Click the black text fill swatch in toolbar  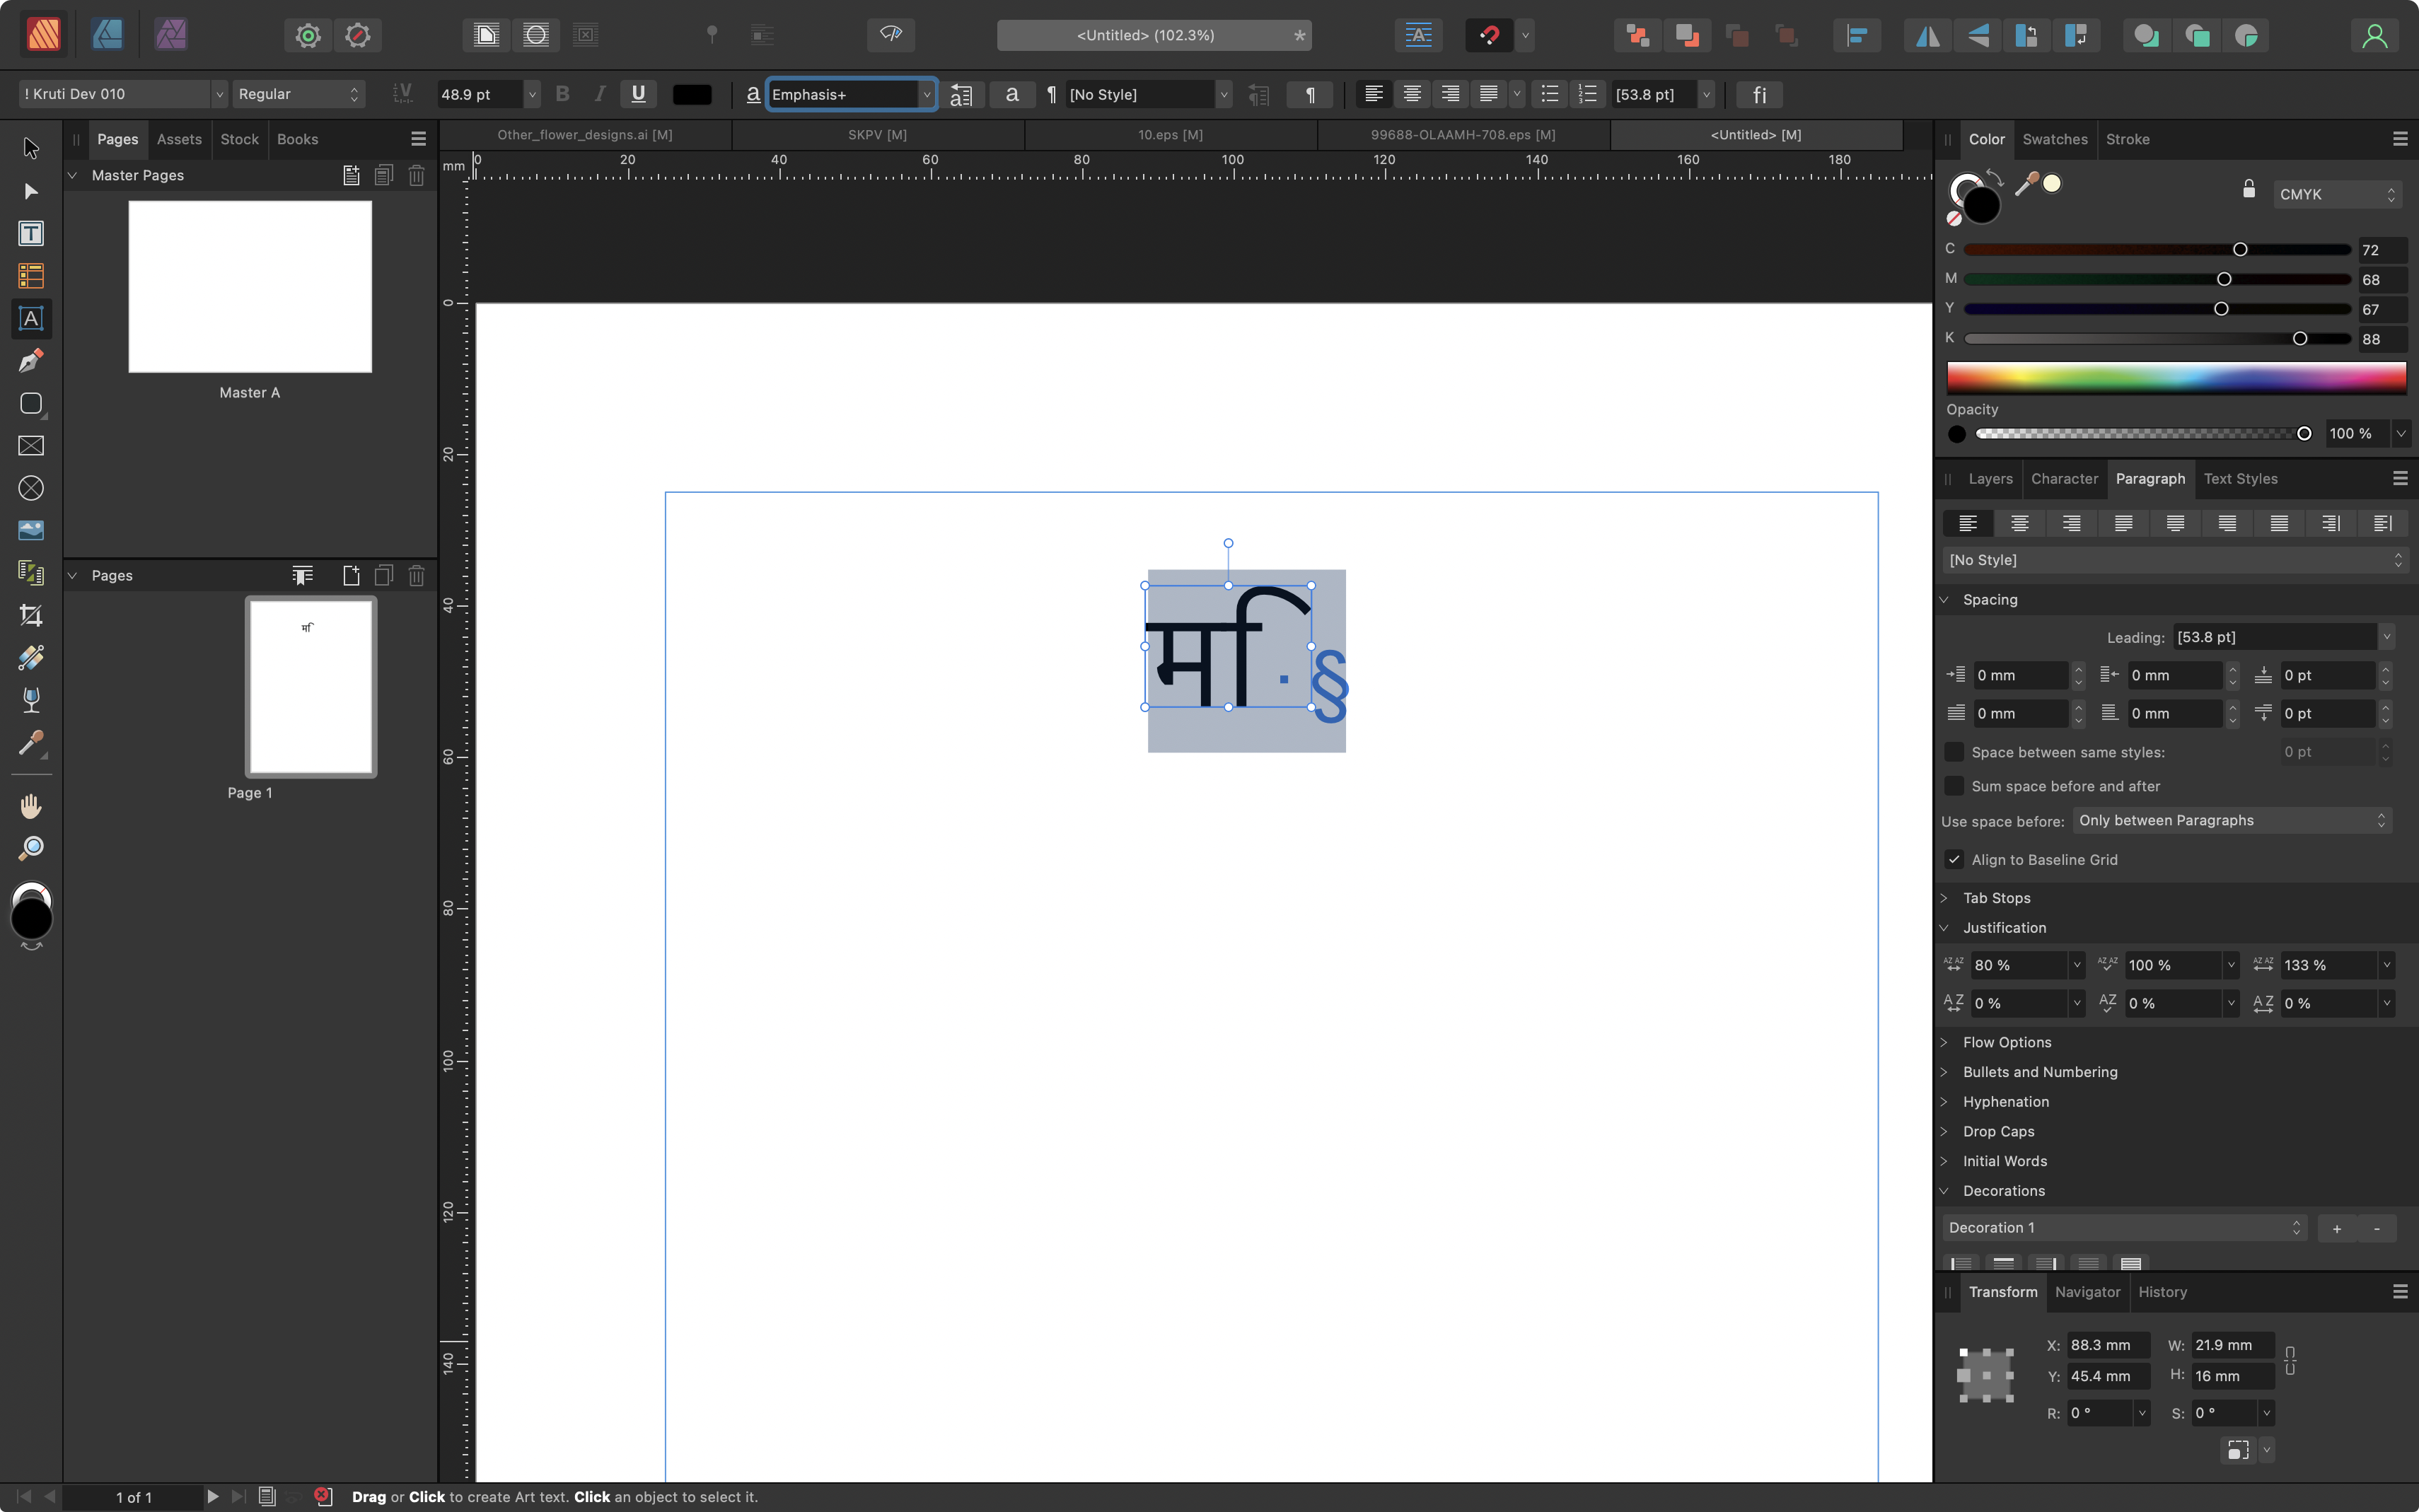(x=692, y=95)
